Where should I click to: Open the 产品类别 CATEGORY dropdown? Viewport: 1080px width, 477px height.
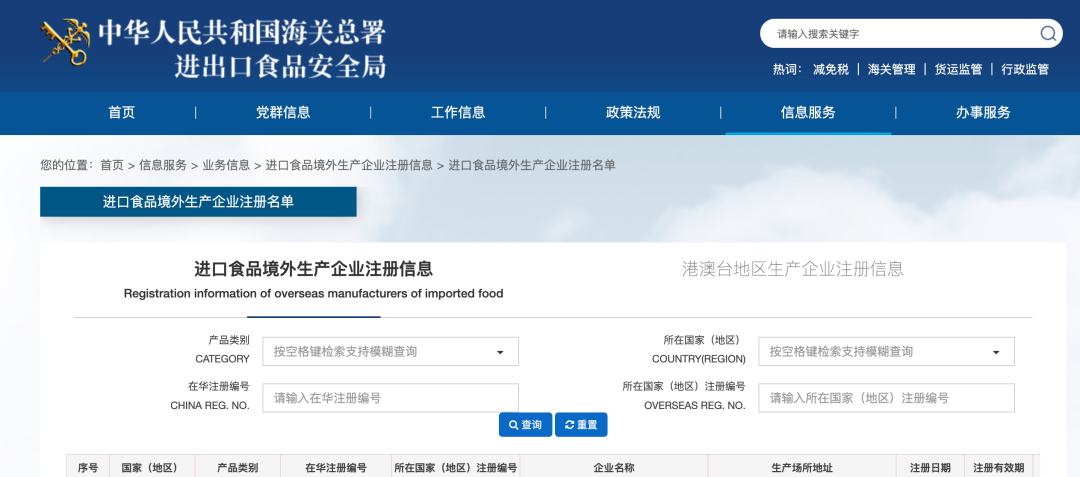pyautogui.click(x=390, y=352)
